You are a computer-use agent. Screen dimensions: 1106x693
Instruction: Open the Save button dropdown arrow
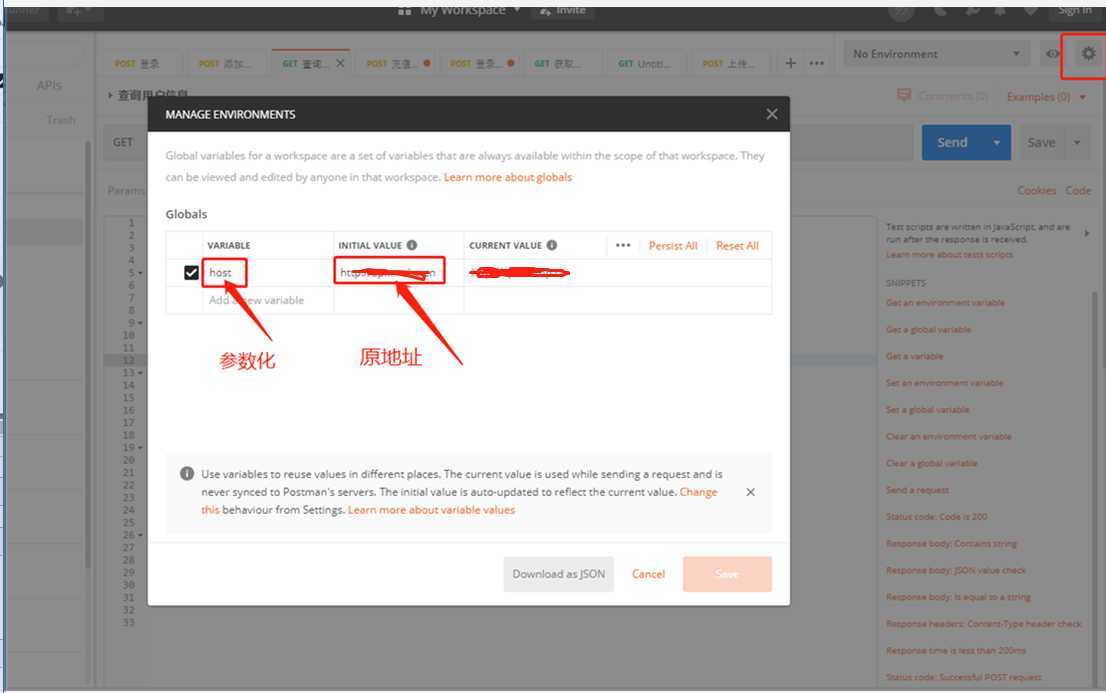click(1077, 143)
